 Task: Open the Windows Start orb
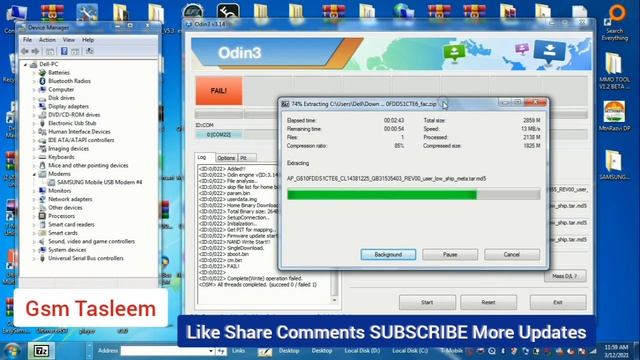11,351
